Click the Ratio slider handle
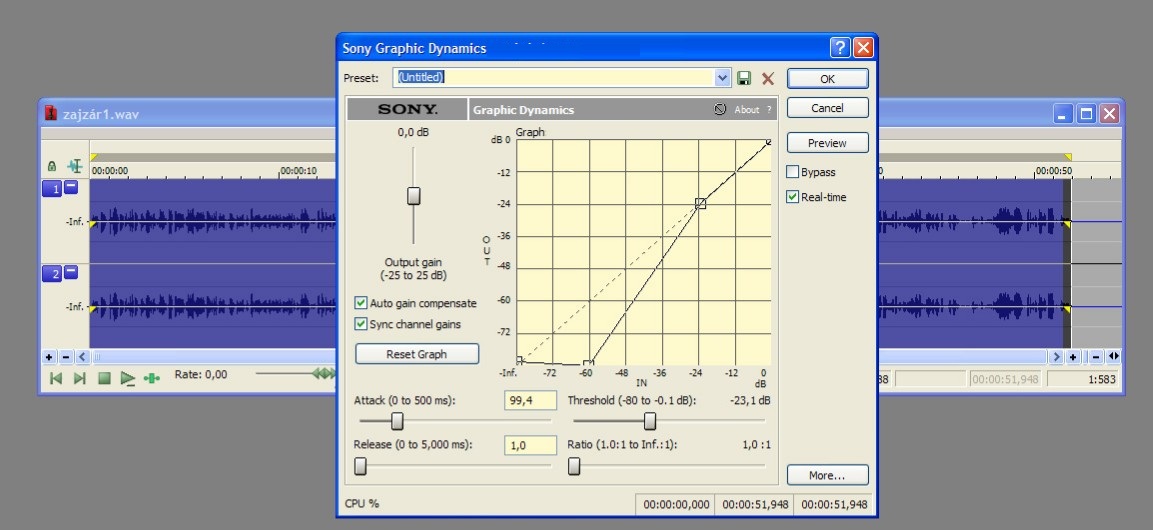Screen dimensions: 1153x530 tap(574, 466)
